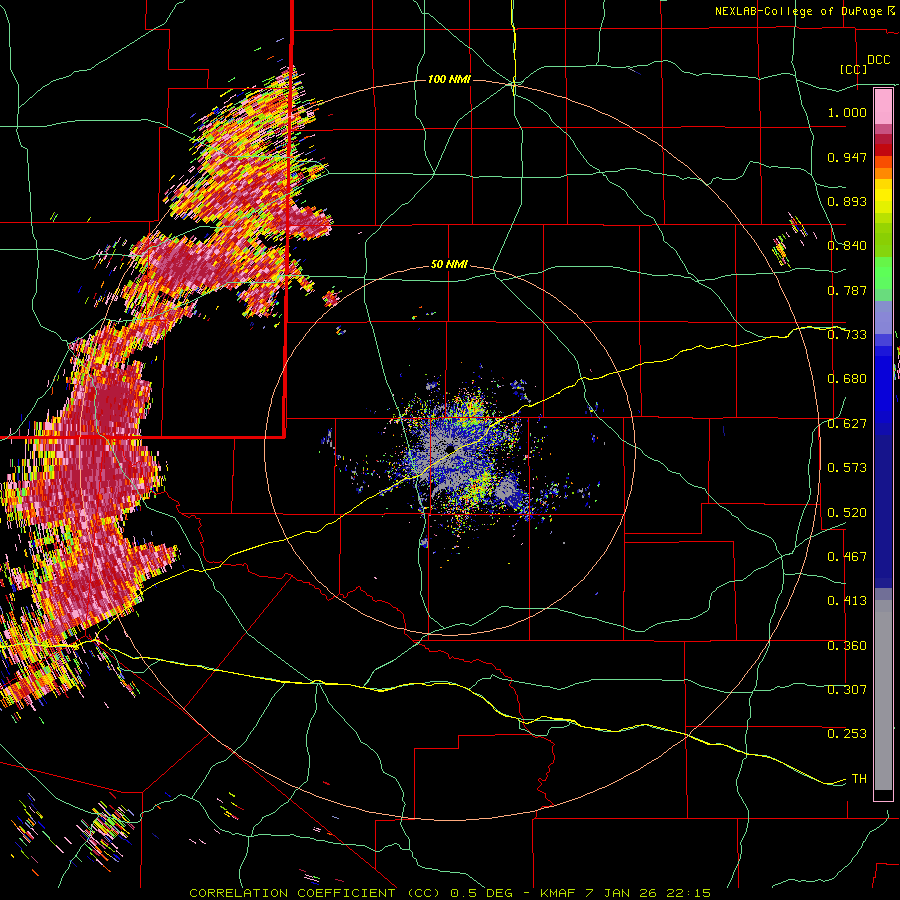
Task: Click the black radar site dot at center
Action: coord(450,449)
